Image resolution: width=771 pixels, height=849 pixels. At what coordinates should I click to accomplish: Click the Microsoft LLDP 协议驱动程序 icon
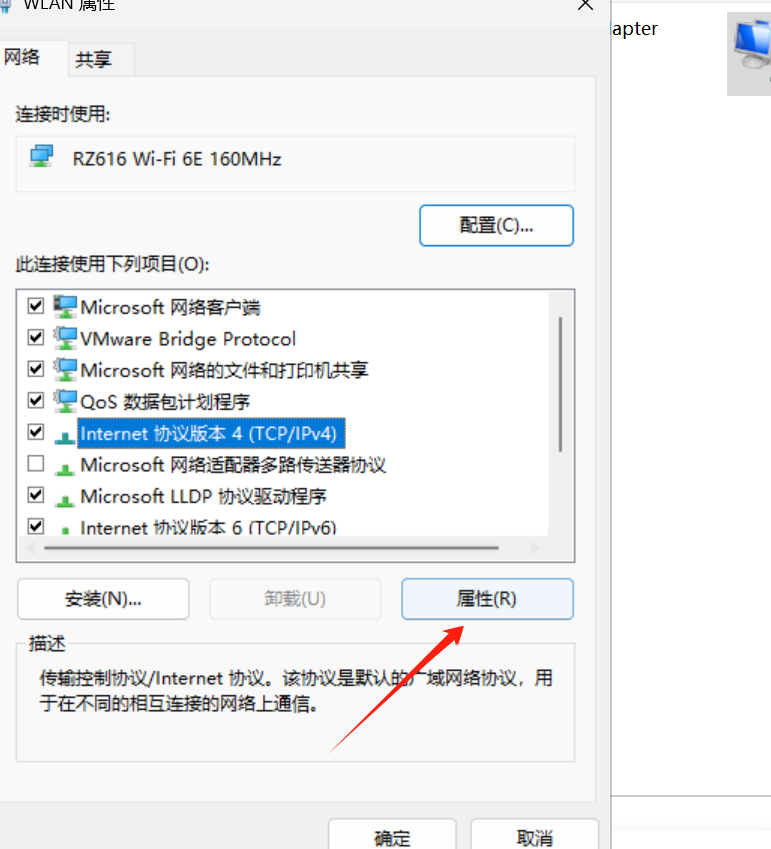point(65,500)
